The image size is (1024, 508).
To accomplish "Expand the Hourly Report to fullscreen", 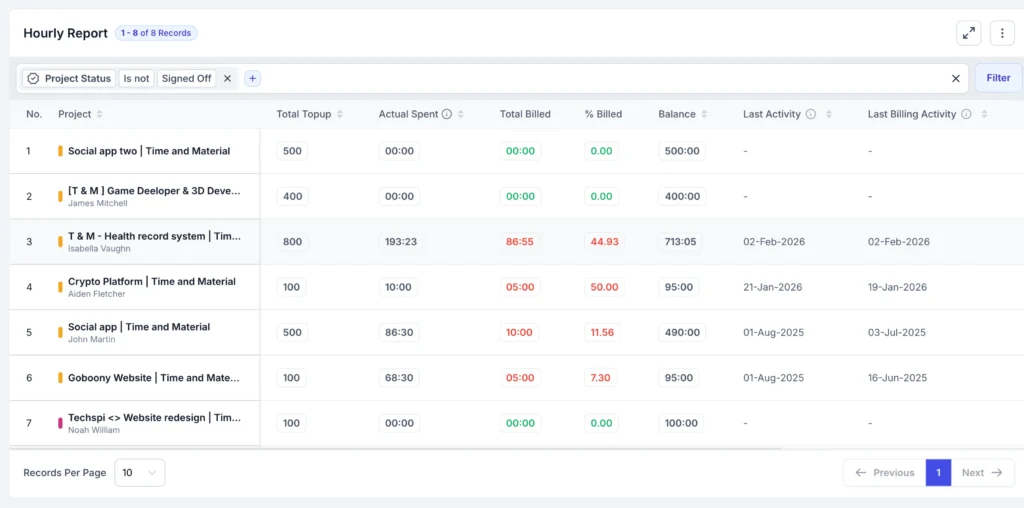I will click(968, 33).
